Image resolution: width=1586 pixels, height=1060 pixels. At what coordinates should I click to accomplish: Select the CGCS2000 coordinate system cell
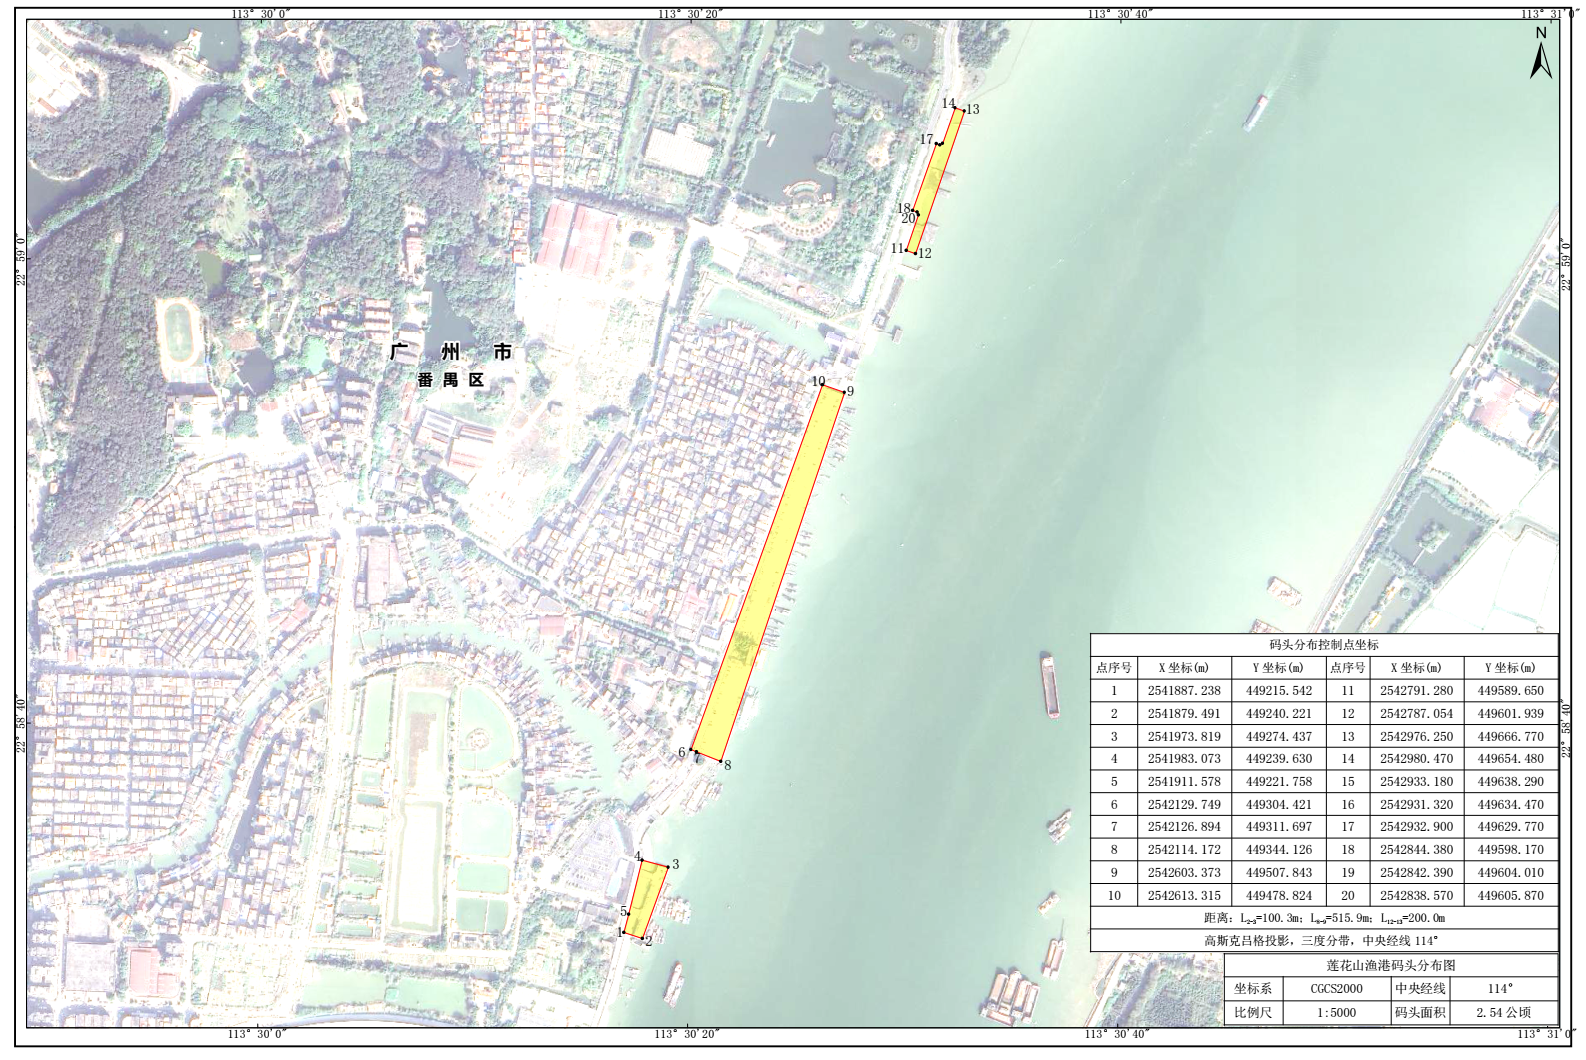1336,988
